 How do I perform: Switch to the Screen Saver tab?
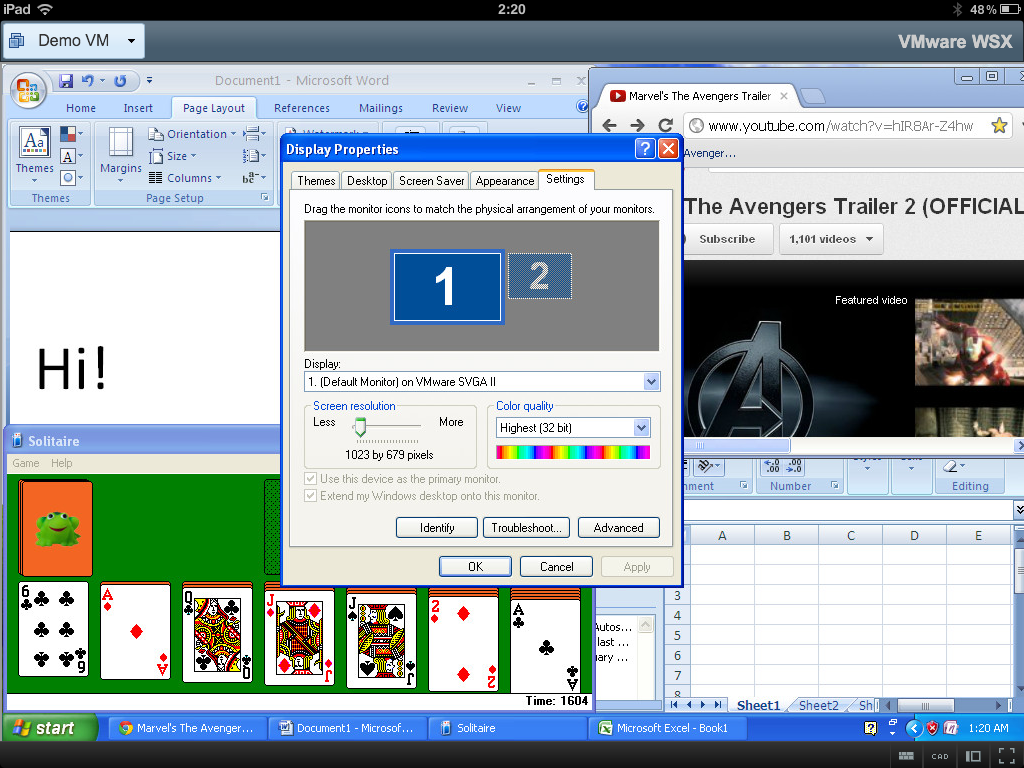coord(431,181)
